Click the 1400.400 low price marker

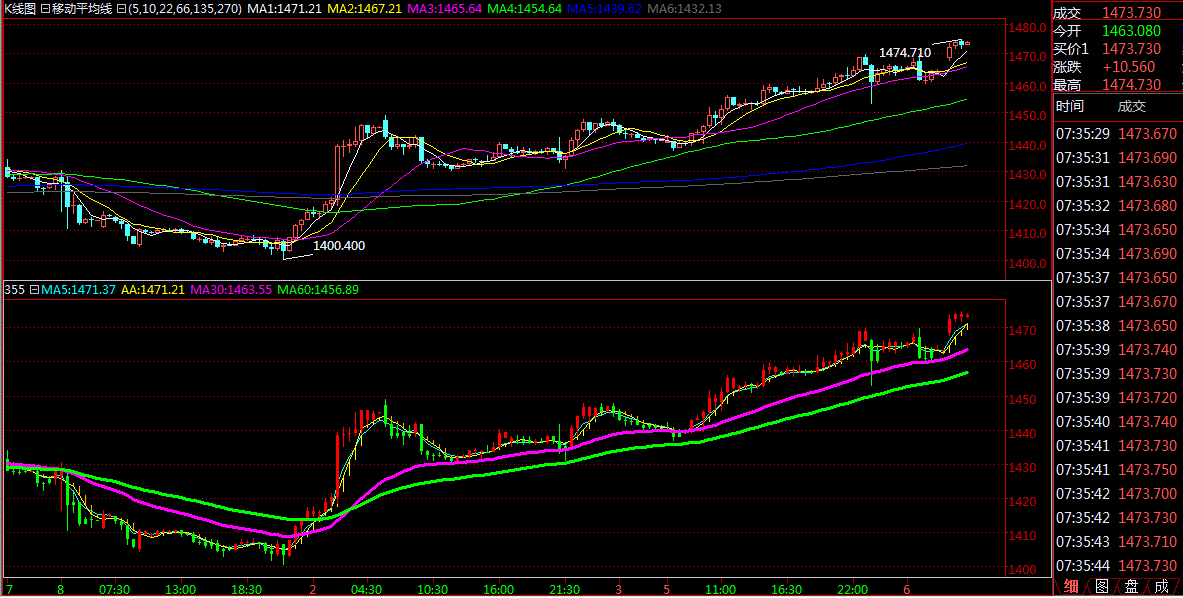[339, 245]
